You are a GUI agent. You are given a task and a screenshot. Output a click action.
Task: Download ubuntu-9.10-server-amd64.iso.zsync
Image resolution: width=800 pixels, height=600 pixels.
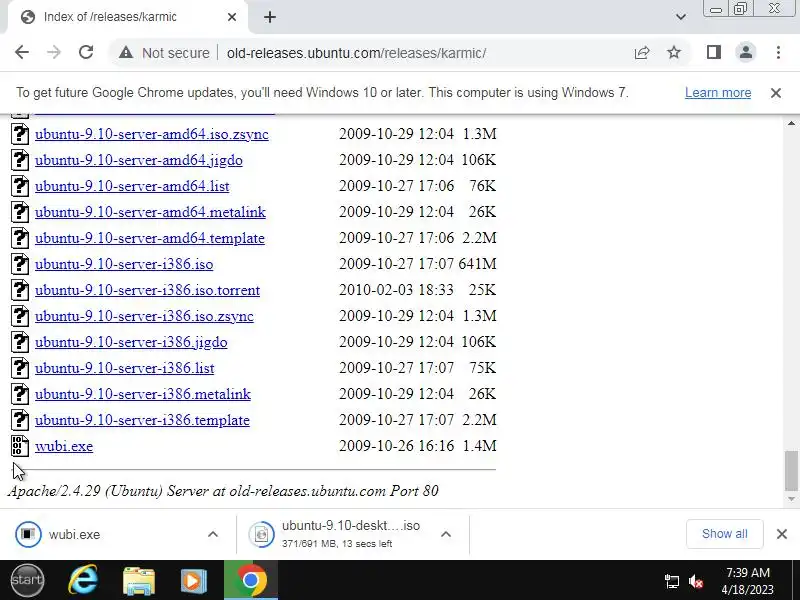pyautogui.click(x=152, y=134)
